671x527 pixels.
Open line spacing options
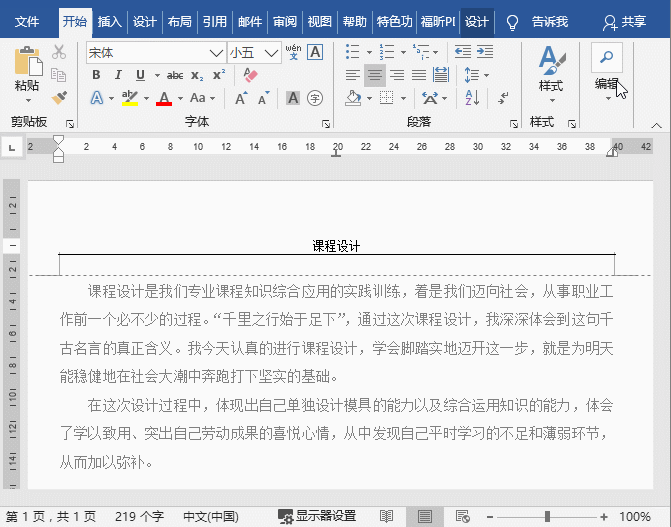pos(476,75)
